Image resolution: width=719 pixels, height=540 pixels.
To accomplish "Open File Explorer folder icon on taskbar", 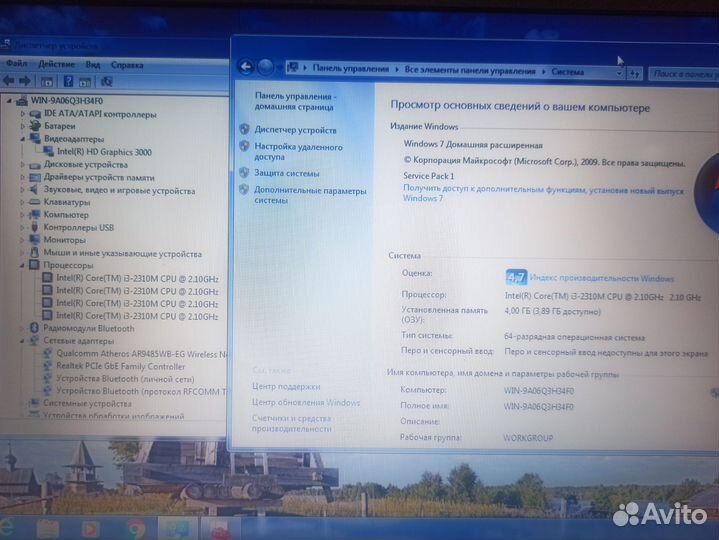I will pos(48,529).
